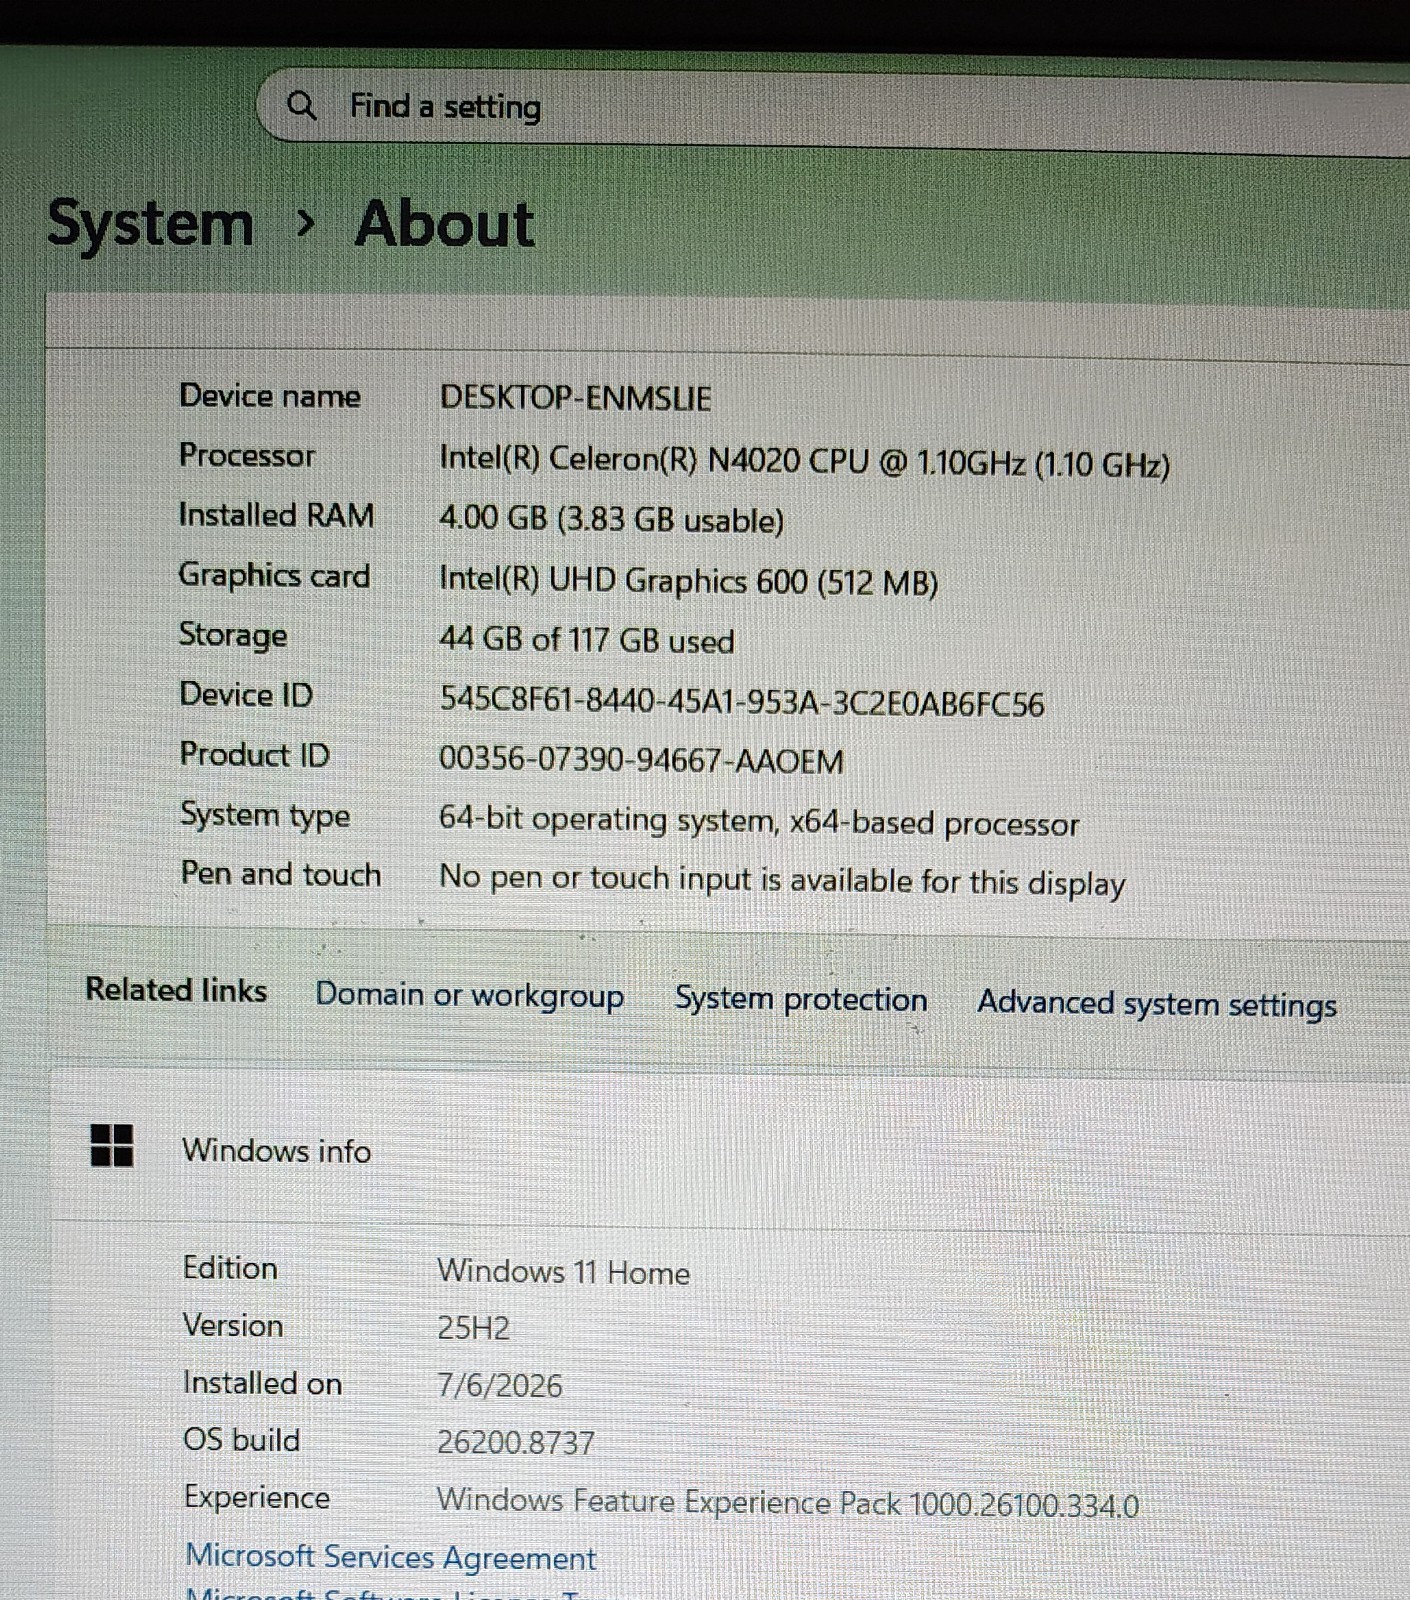
Task: Select OS build 26200.8737
Action: point(516,1442)
